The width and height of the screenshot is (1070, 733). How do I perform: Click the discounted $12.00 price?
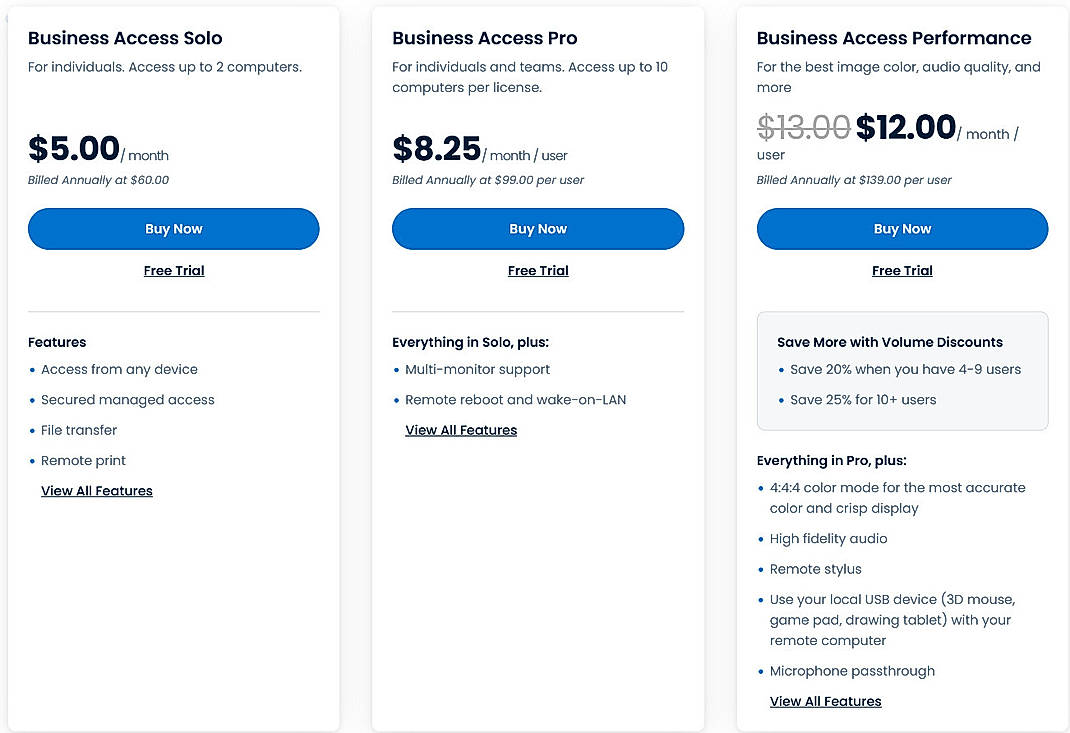905,127
